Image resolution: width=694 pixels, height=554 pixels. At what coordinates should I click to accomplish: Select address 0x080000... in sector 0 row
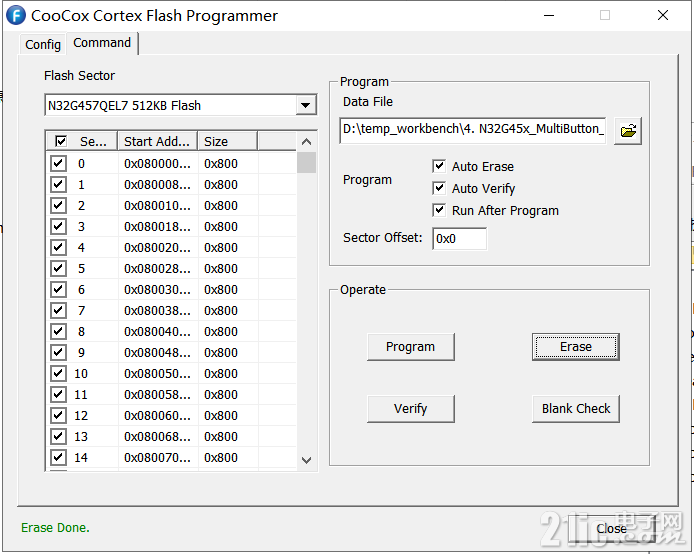click(x=157, y=164)
